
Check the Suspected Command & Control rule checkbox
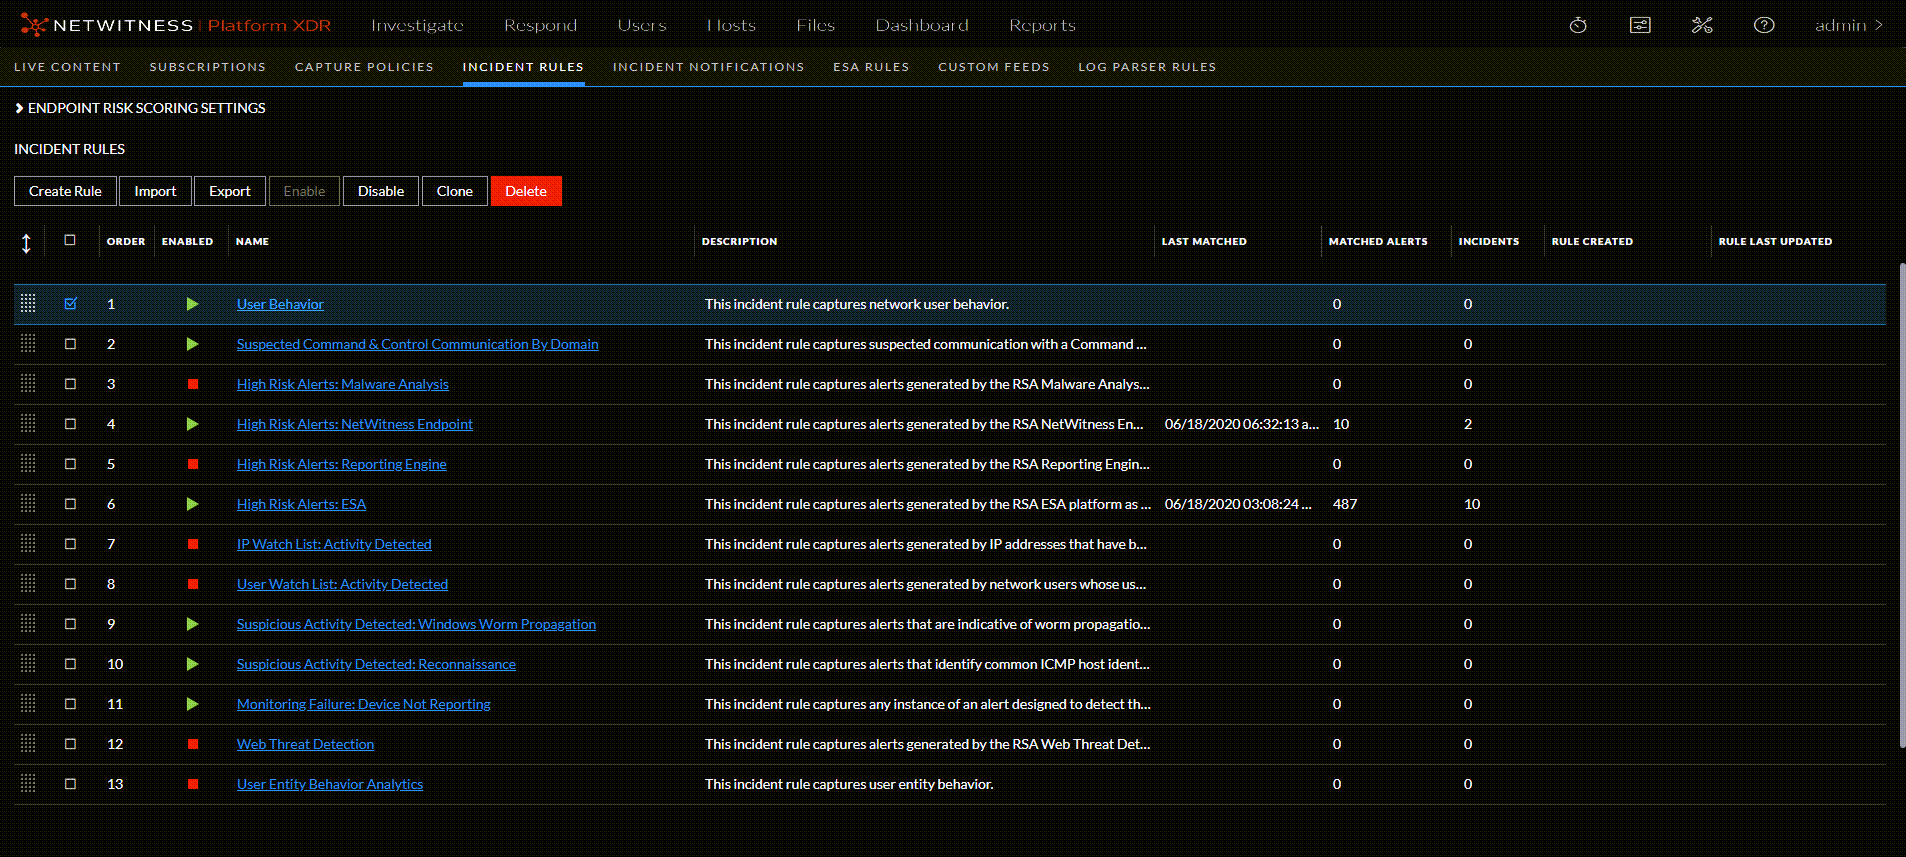(x=70, y=343)
